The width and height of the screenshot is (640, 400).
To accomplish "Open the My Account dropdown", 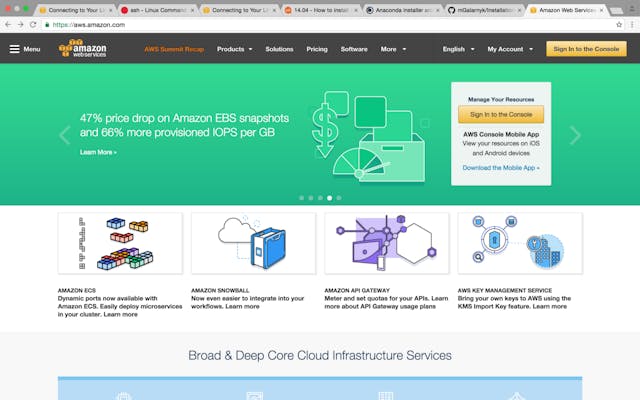I will coord(510,49).
